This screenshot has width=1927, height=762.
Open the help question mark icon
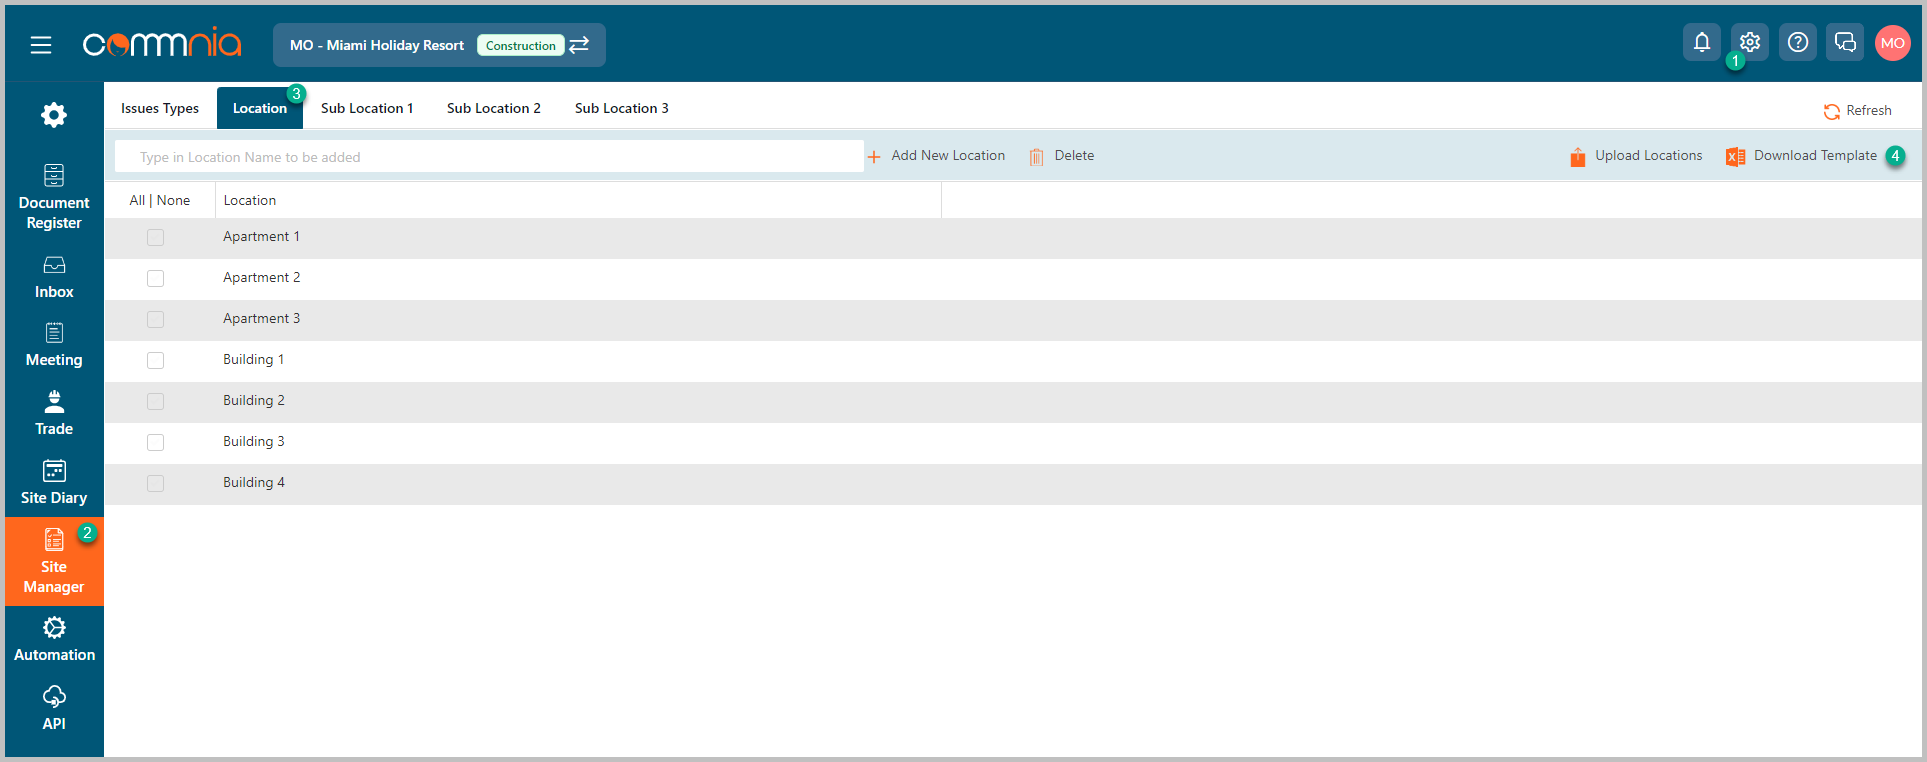coord(1797,43)
